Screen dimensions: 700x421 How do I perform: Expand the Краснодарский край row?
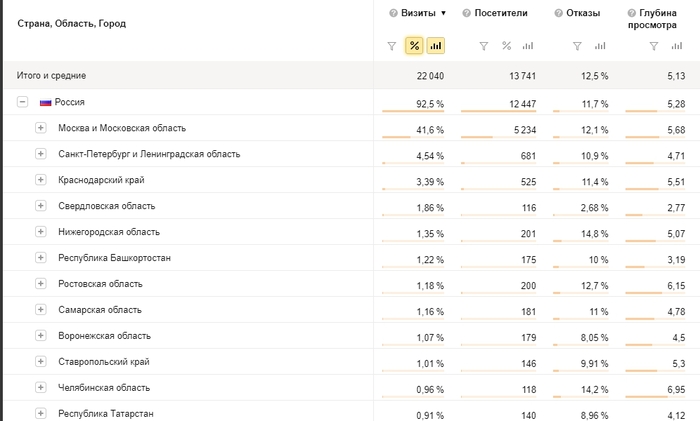tap(41, 180)
